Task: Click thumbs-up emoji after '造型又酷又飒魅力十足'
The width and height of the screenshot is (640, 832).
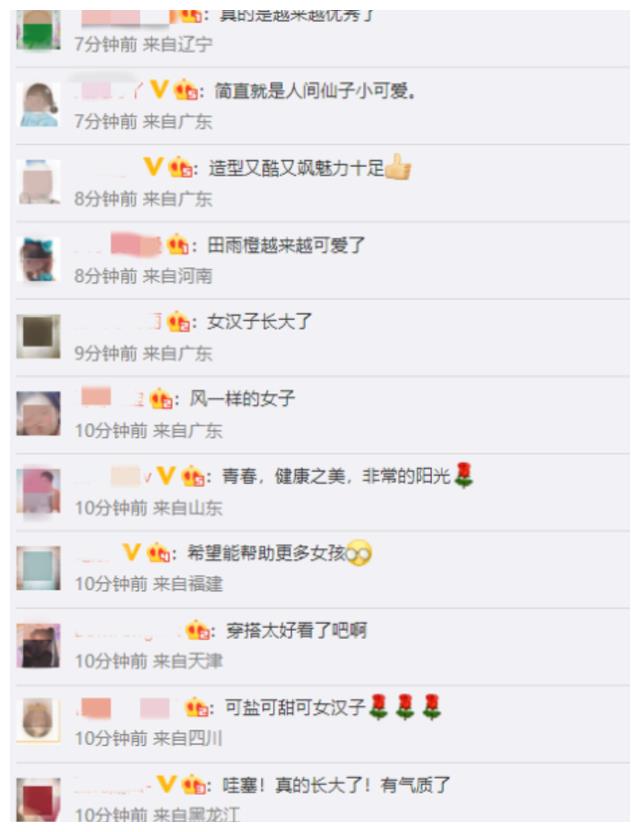Action: (x=398, y=167)
